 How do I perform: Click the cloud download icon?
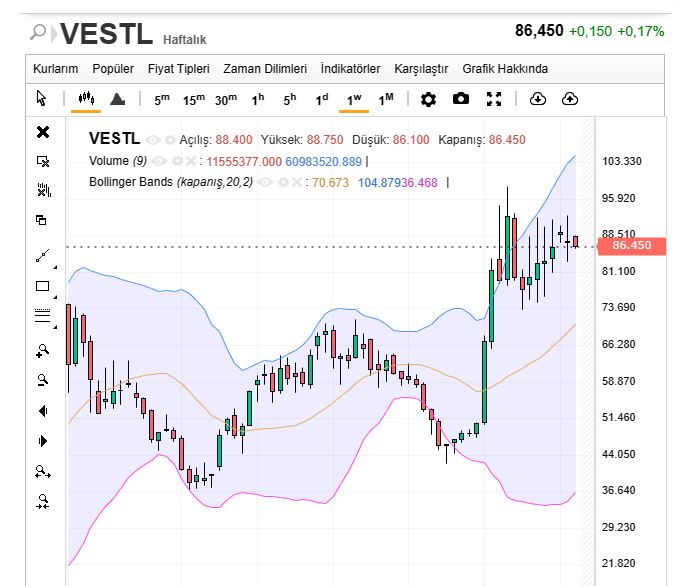tap(538, 99)
